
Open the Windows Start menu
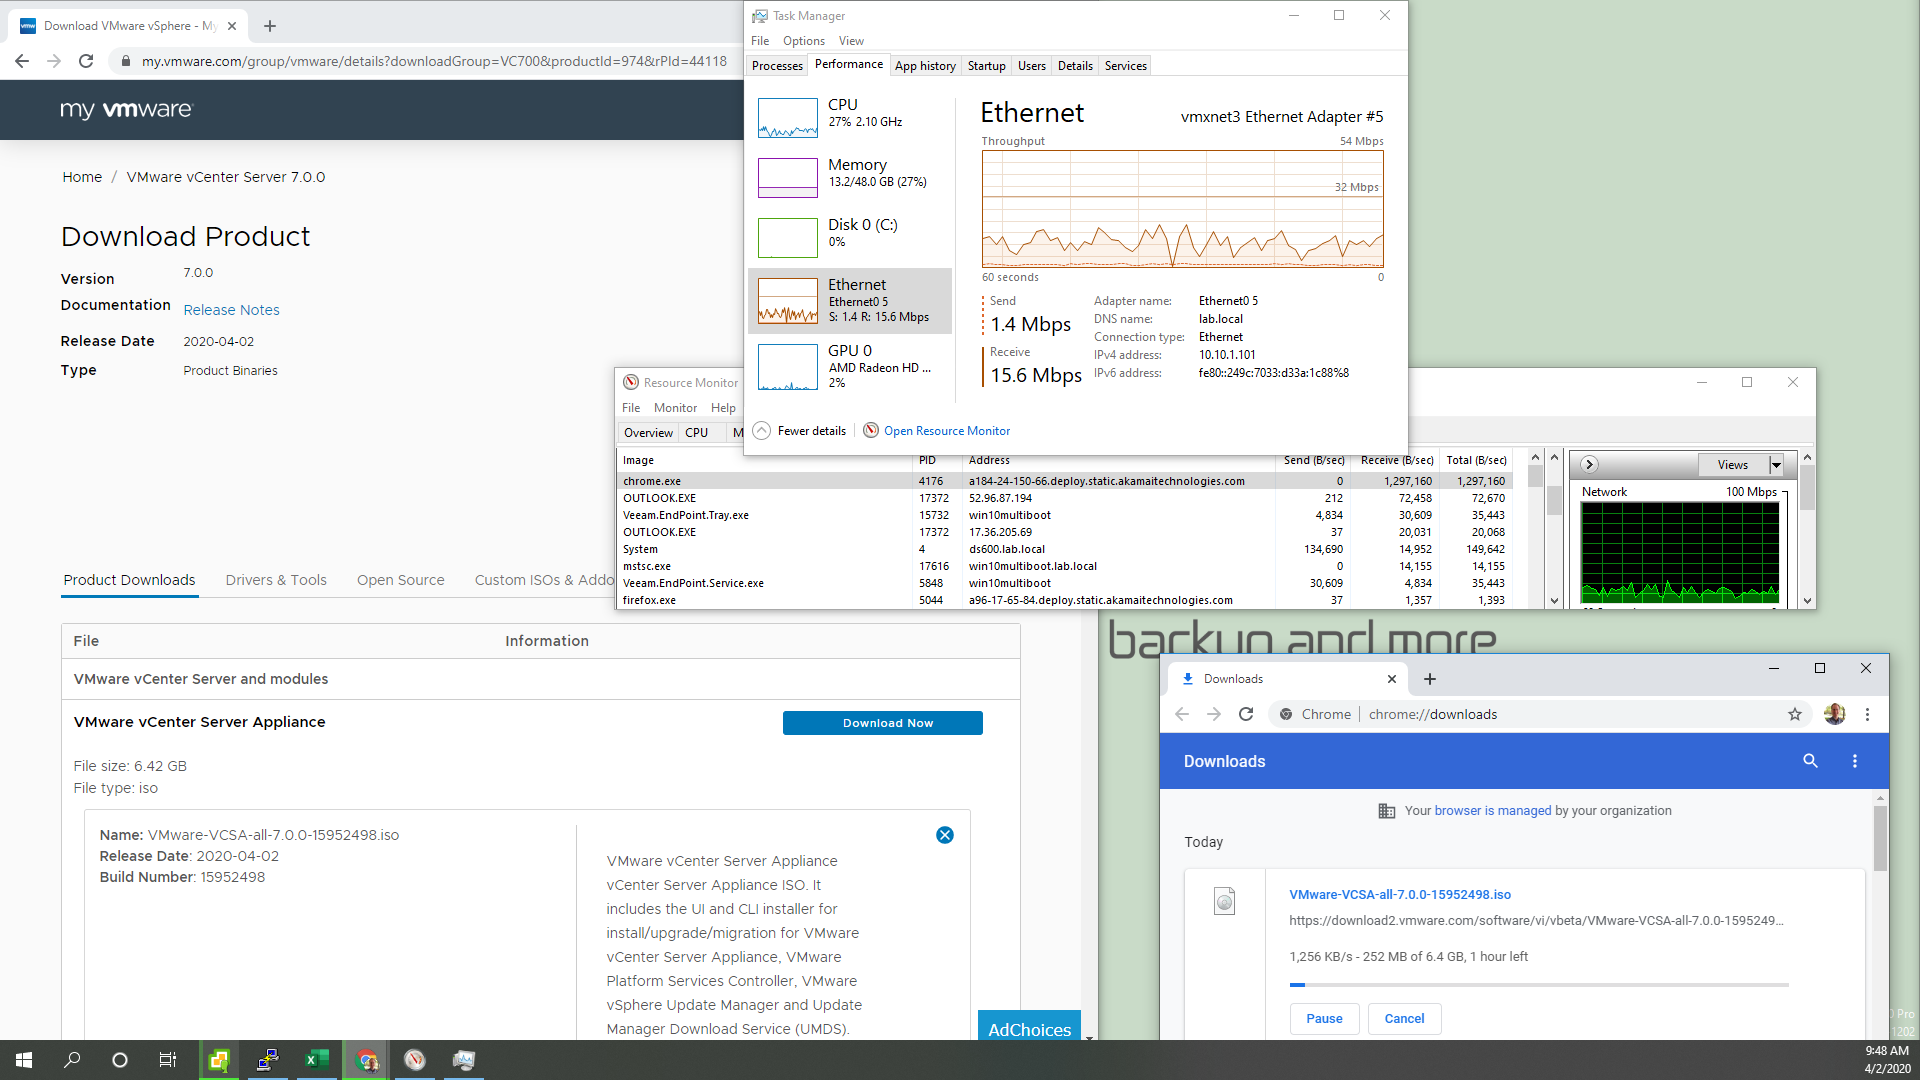[x=24, y=1060]
